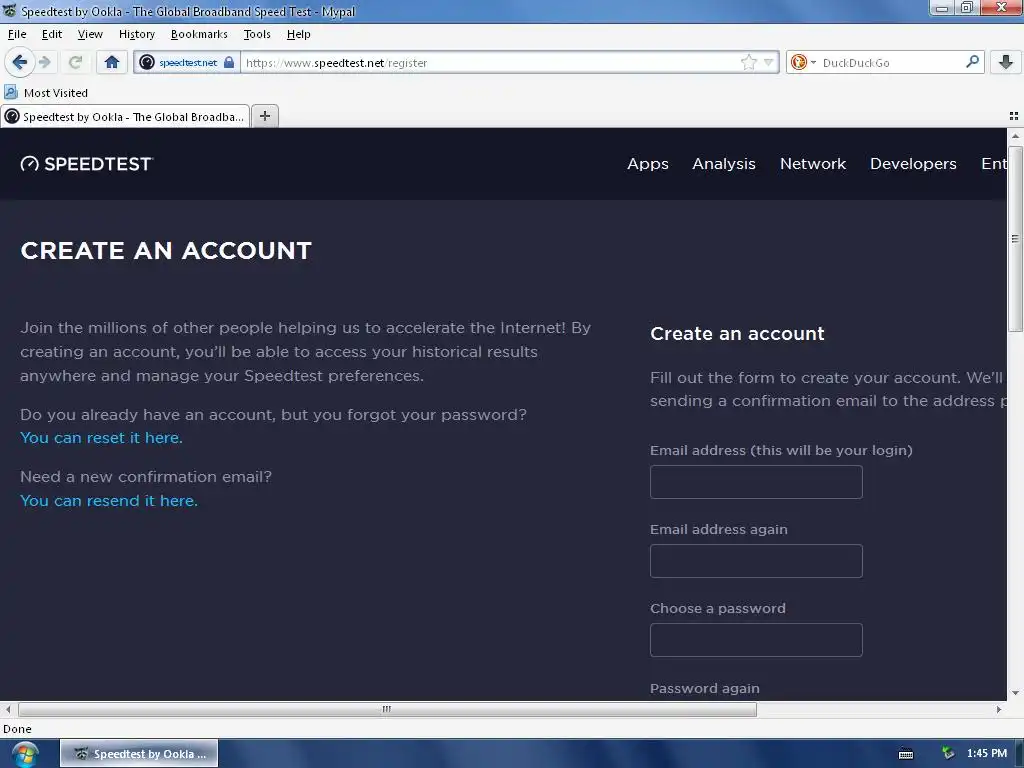Open the File menu

point(17,34)
